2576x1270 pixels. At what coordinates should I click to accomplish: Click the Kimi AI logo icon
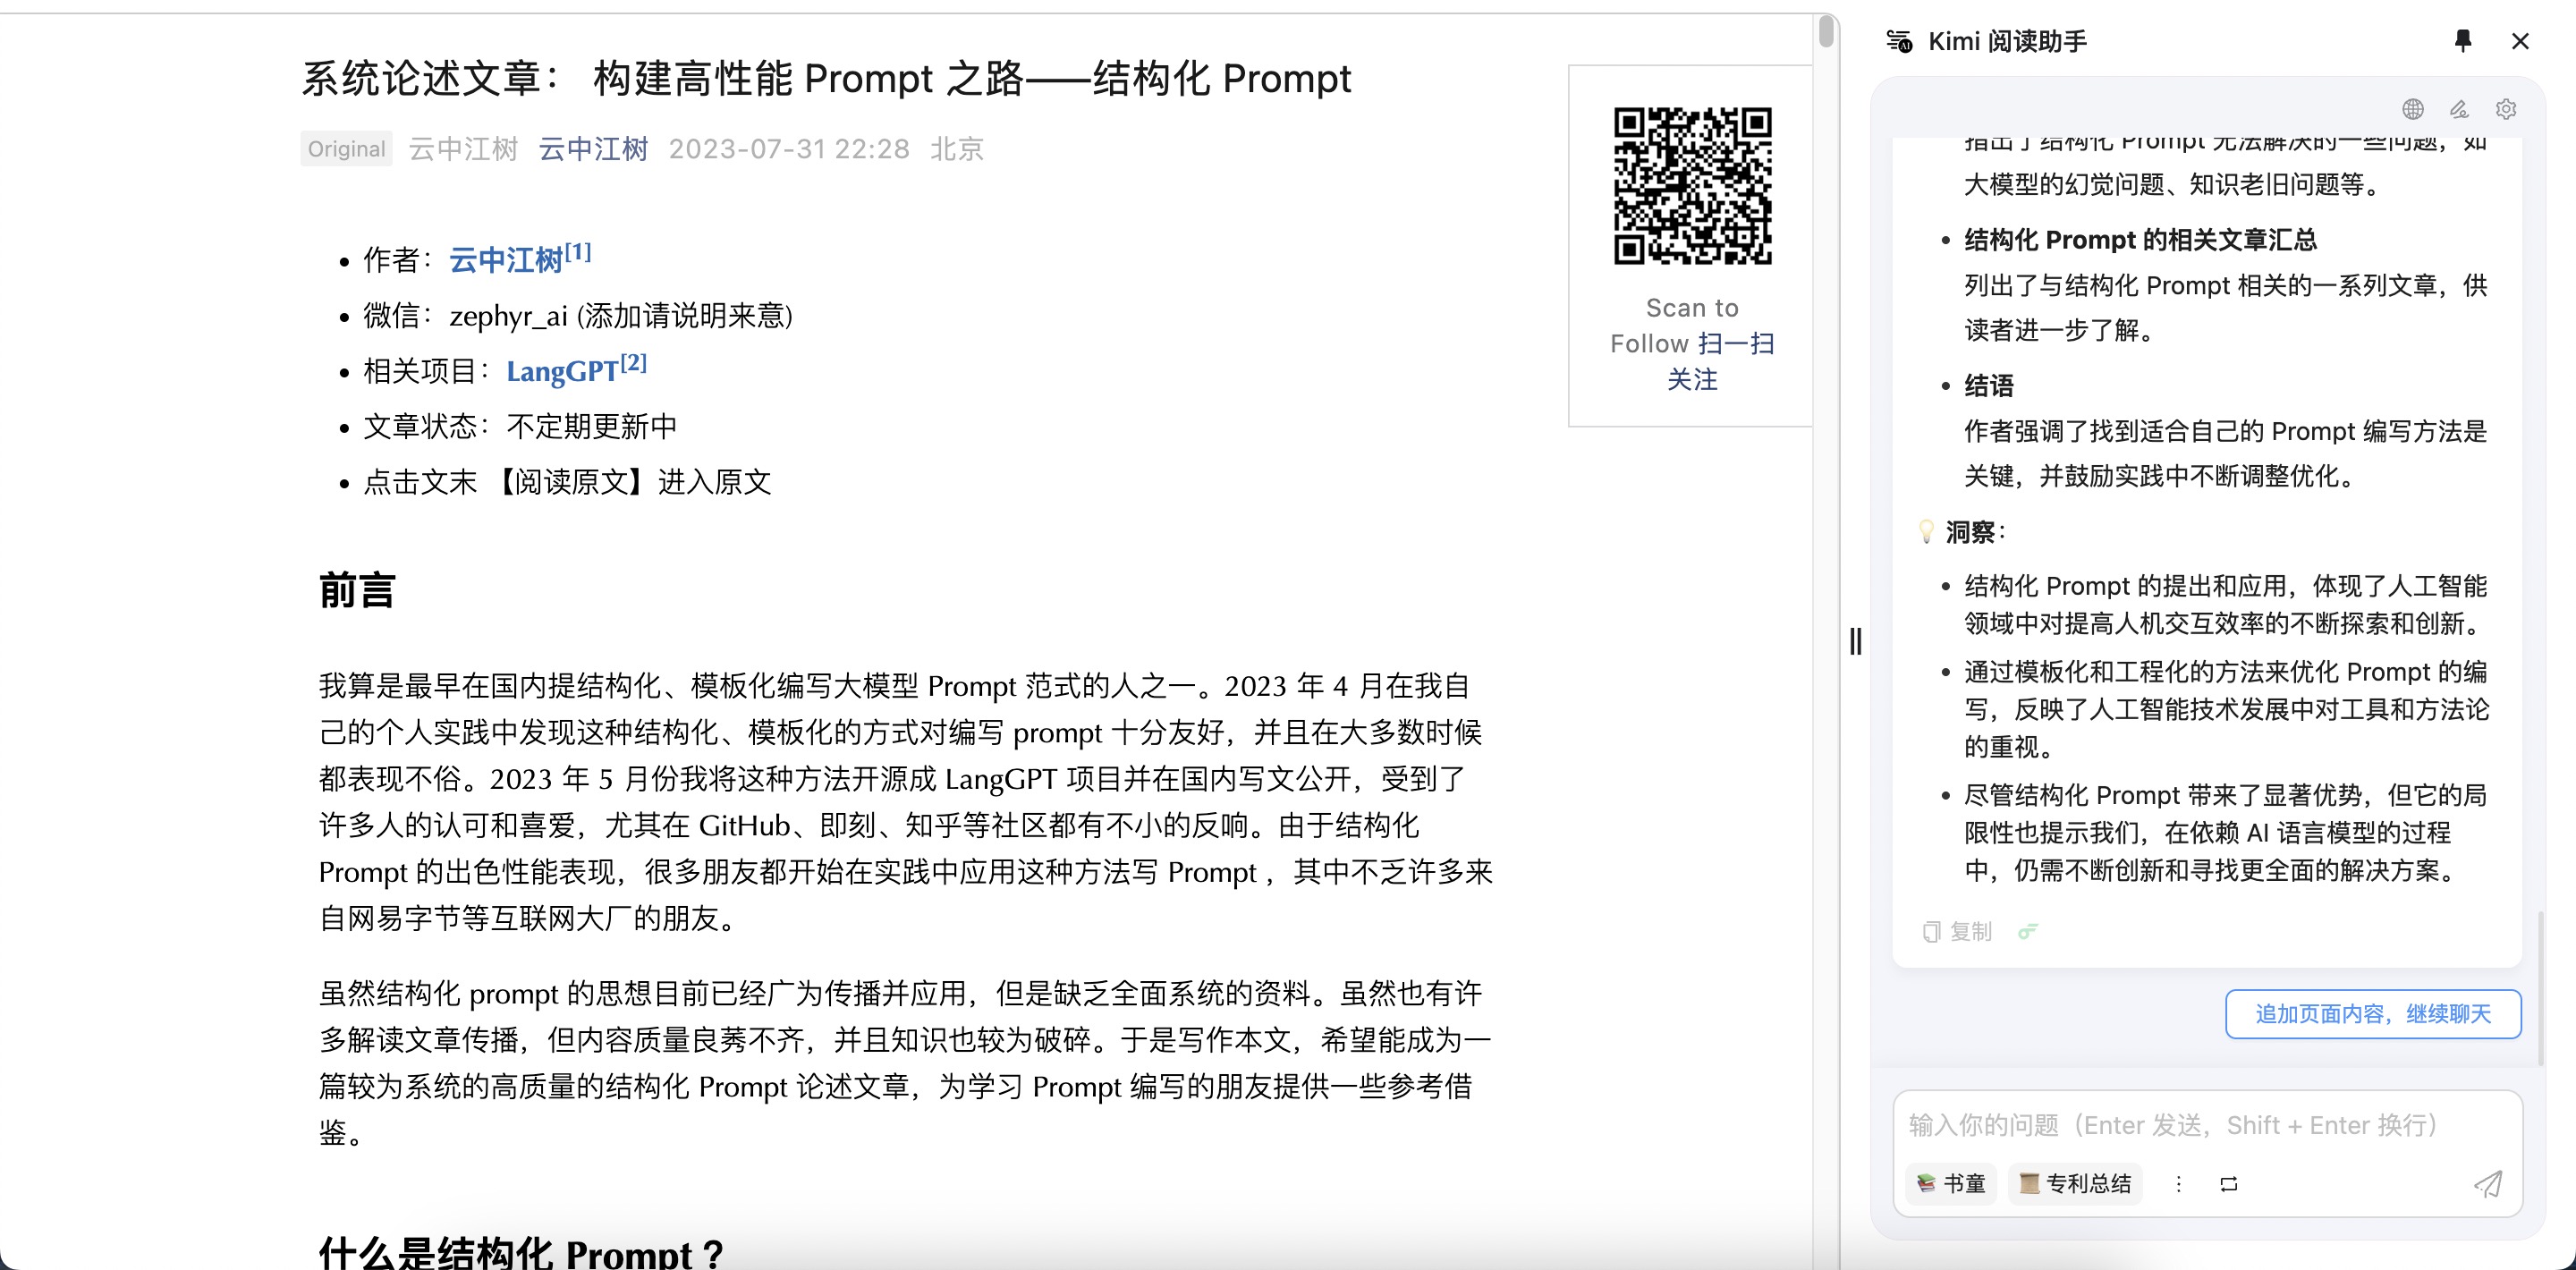pos(1899,41)
